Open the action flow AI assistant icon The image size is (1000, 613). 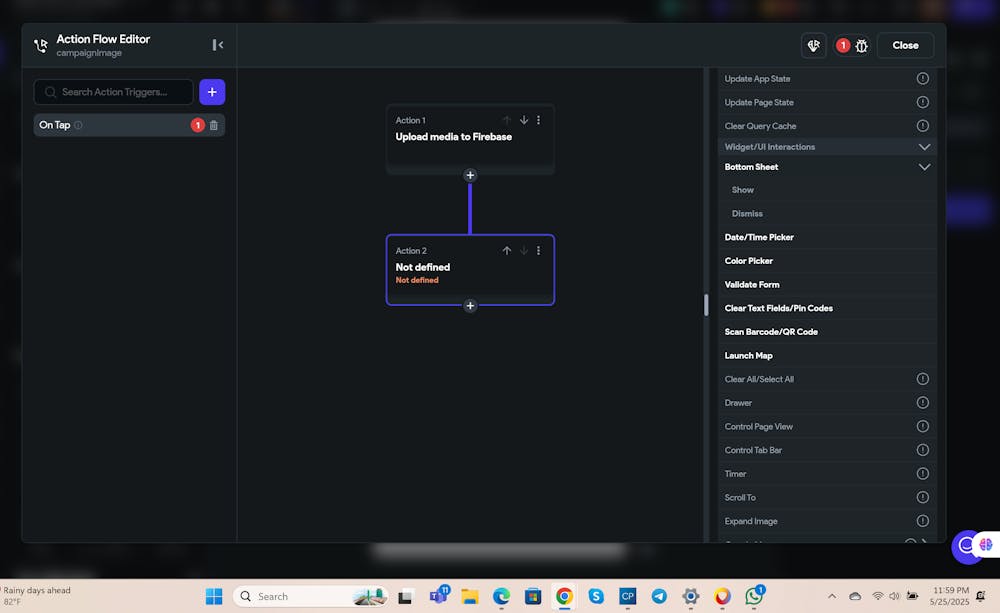pos(813,45)
